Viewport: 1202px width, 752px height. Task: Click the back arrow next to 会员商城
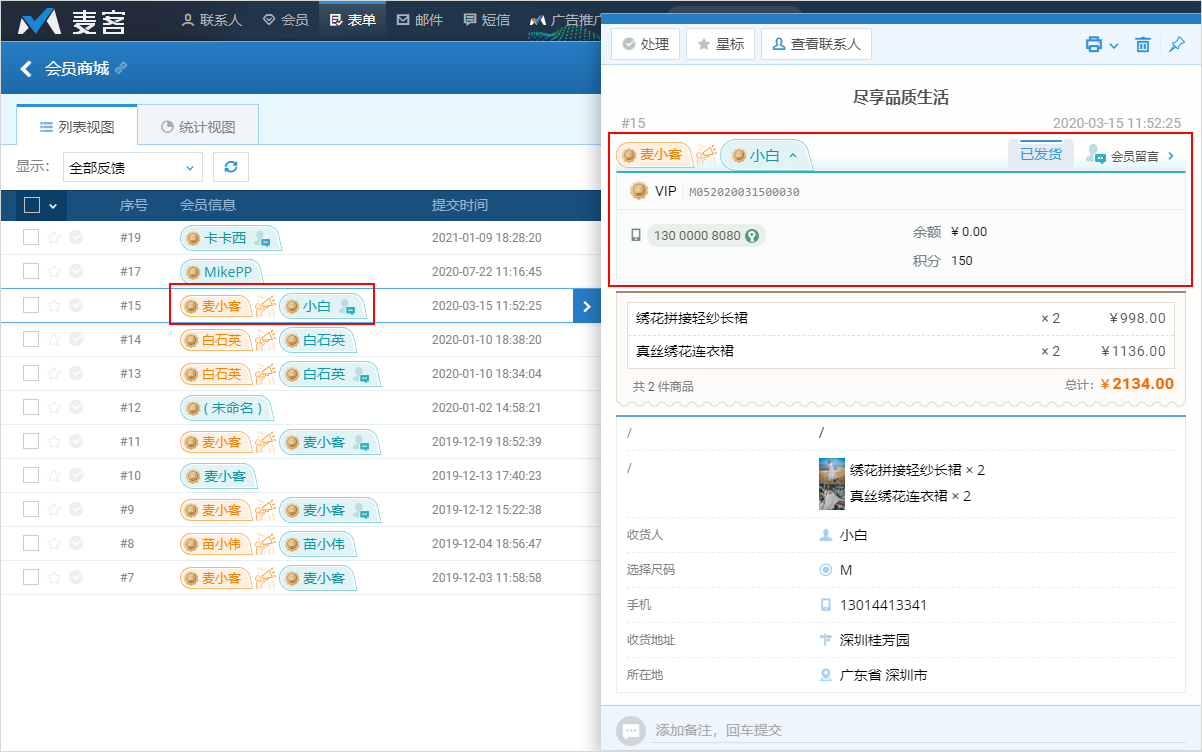click(26, 69)
